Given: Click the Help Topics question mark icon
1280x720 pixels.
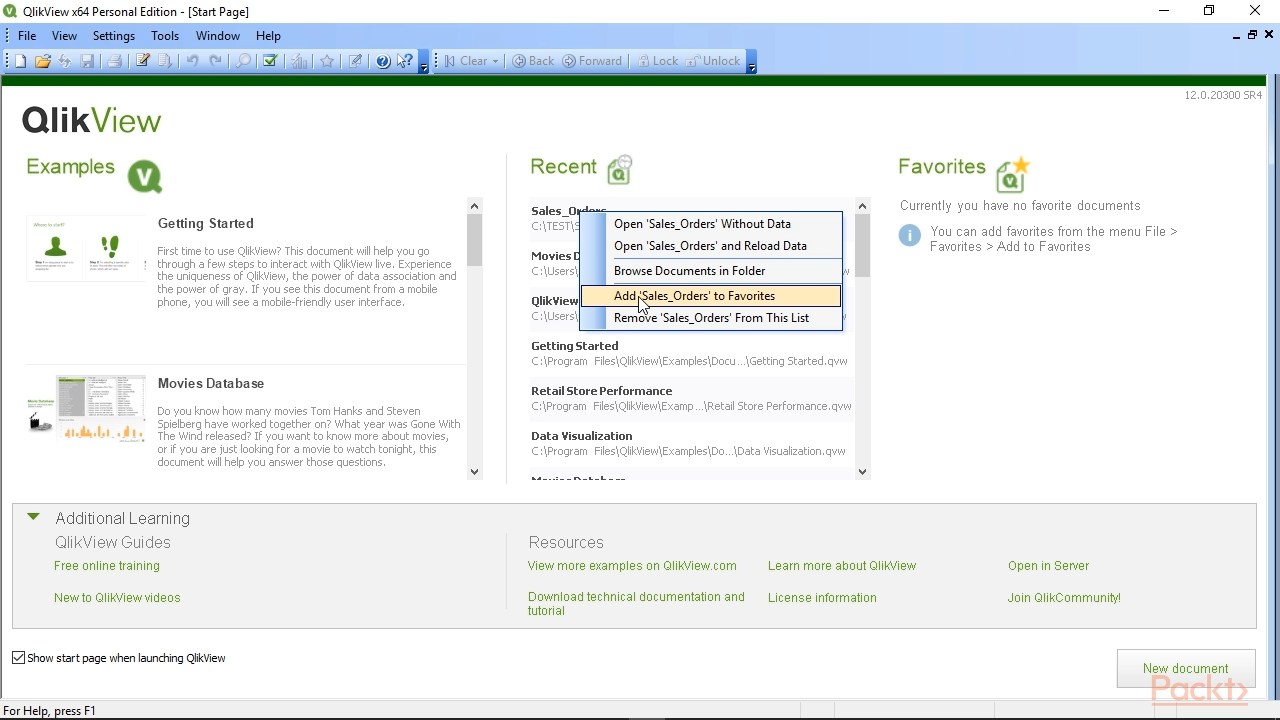Looking at the screenshot, I should [x=383, y=61].
